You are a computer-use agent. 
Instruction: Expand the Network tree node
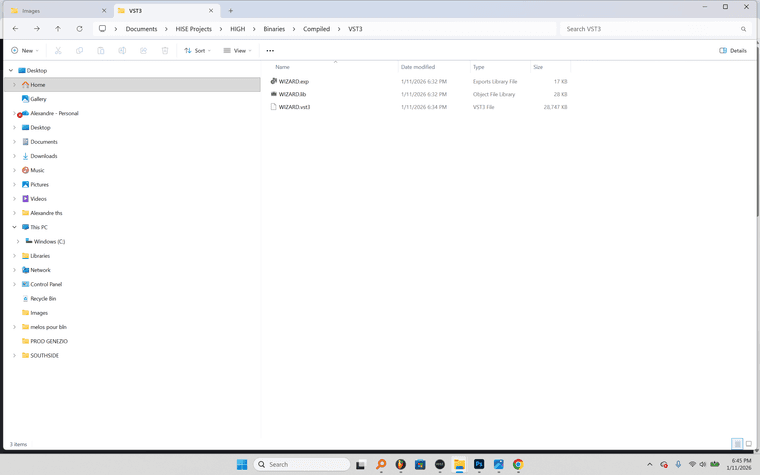[15, 270]
